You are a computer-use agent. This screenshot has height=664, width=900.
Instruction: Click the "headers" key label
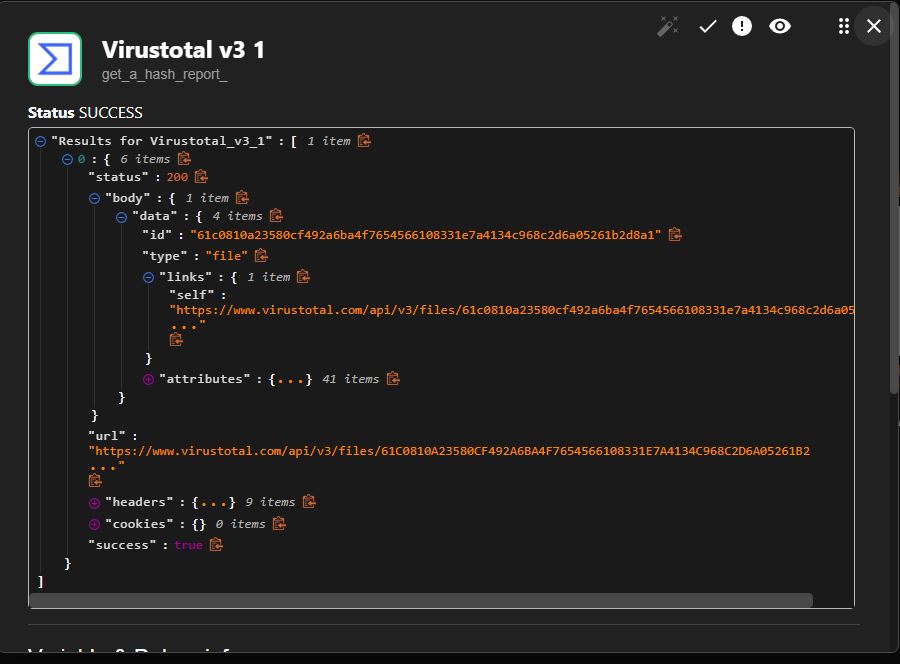coord(139,502)
